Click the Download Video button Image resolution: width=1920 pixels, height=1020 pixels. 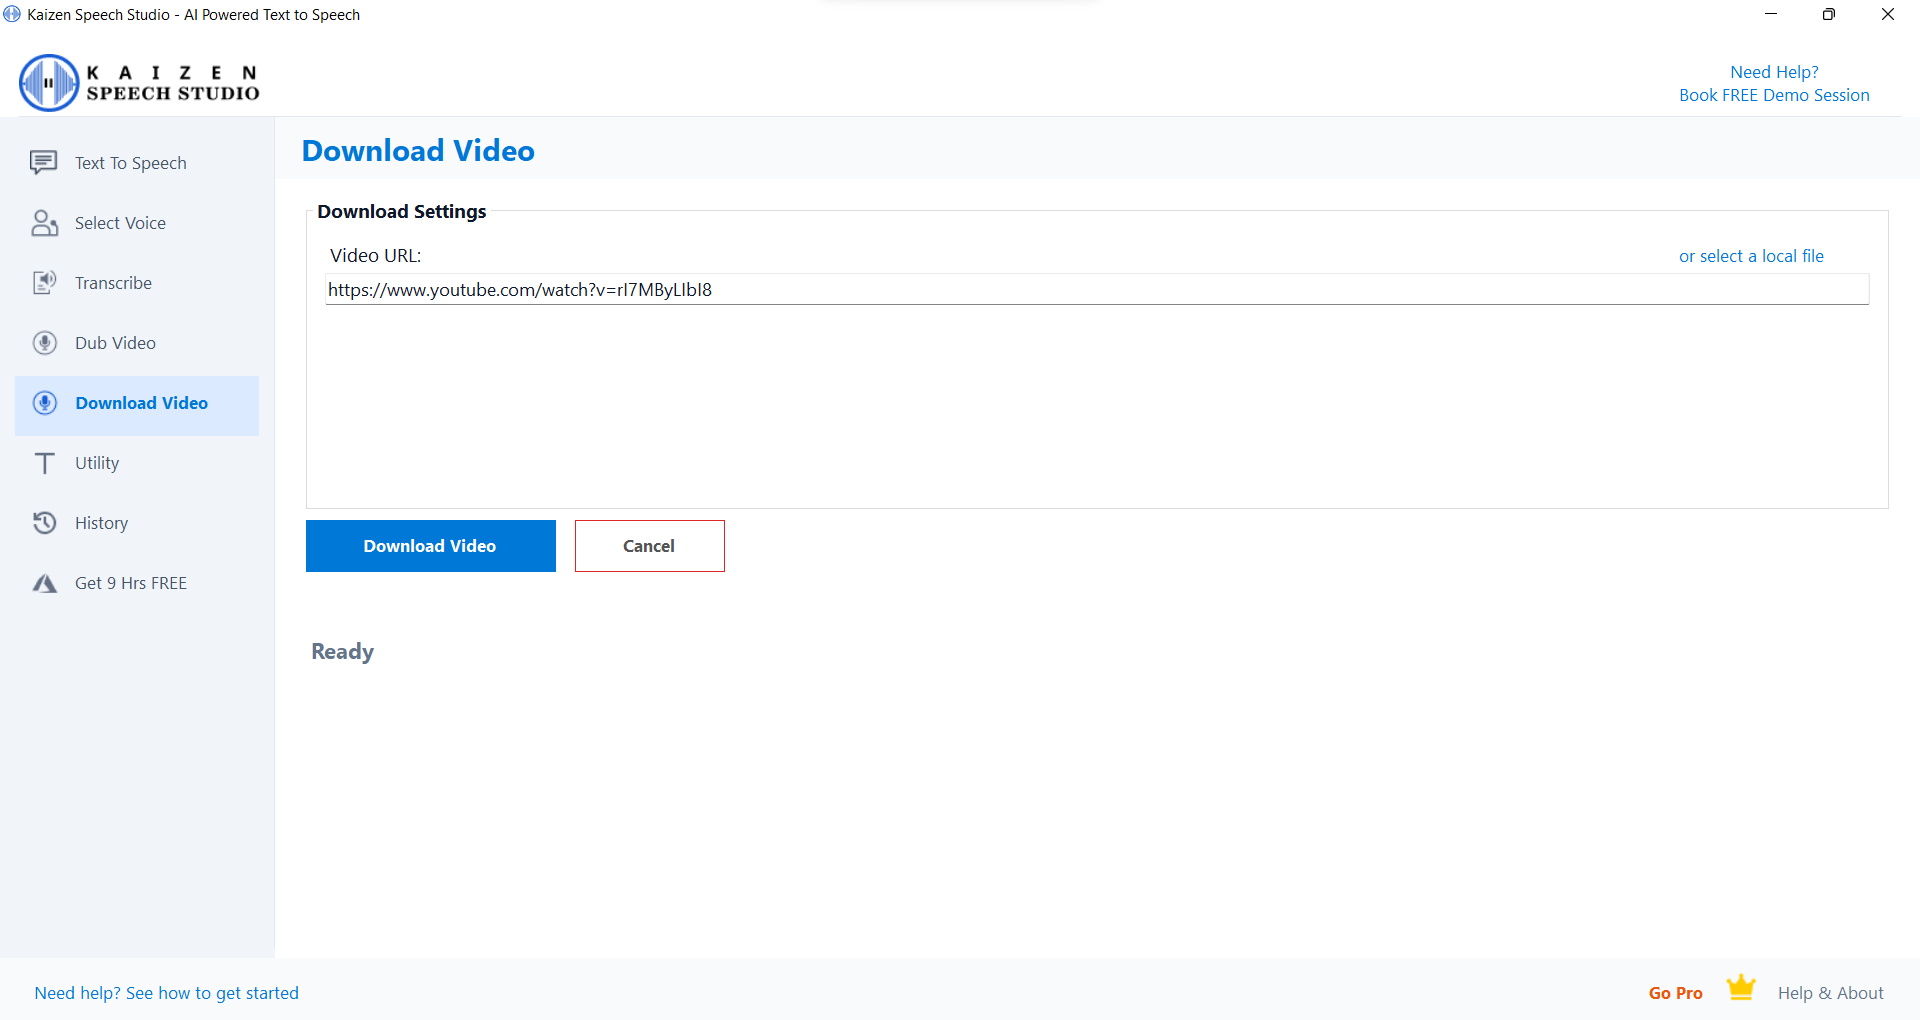click(430, 545)
